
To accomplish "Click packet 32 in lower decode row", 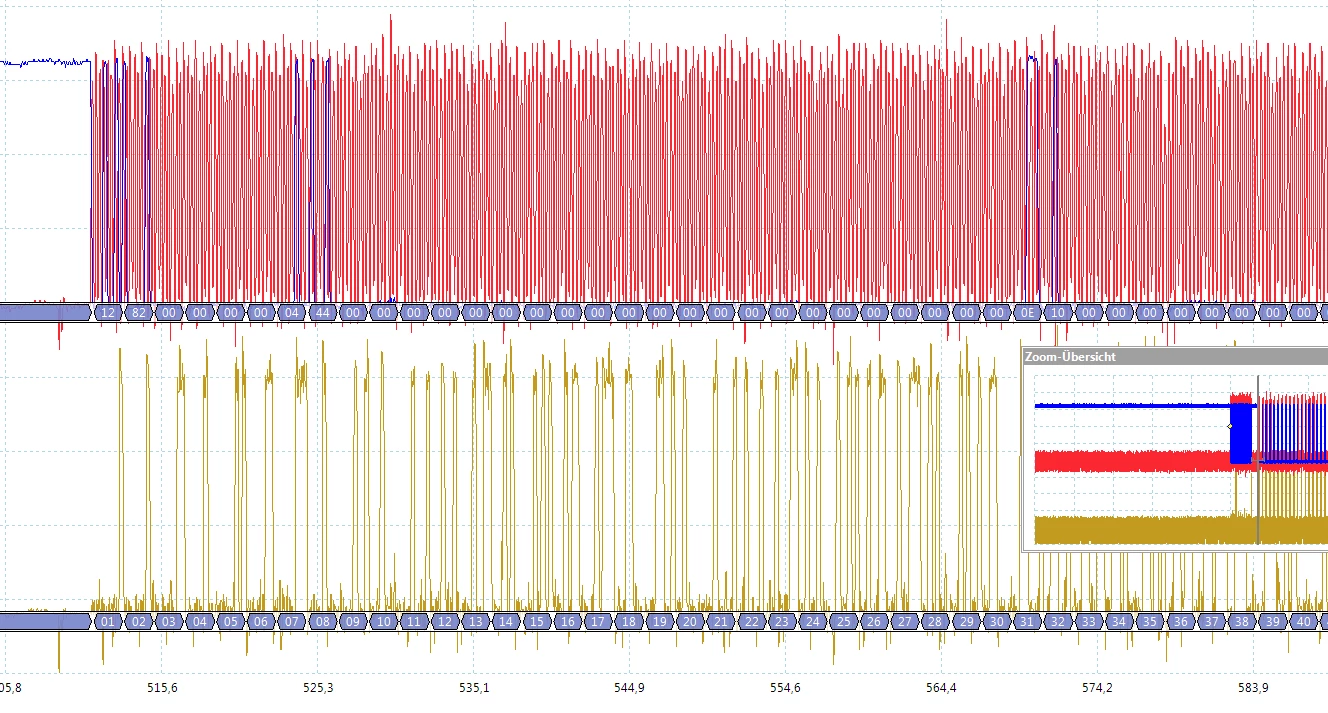I will tap(1058, 621).
